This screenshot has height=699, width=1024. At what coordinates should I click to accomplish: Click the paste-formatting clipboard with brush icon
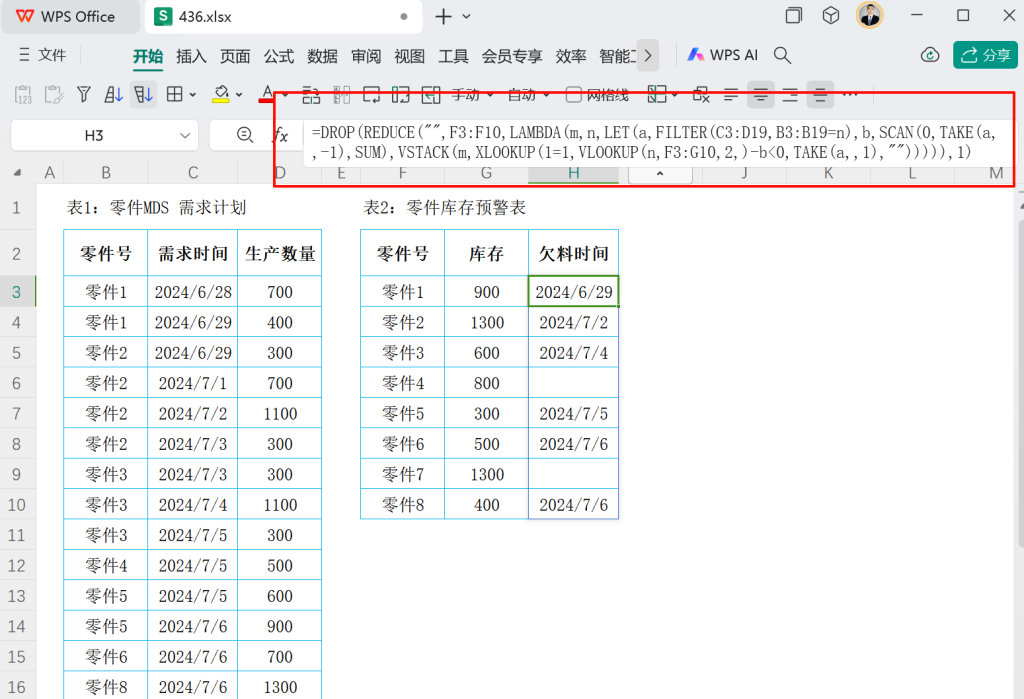point(54,95)
